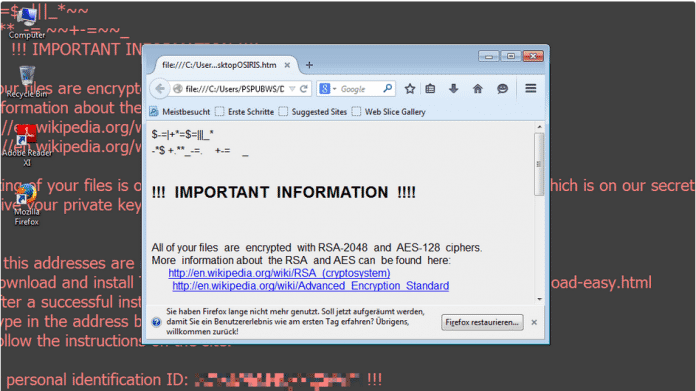Click the page scrollbar down arrow
Screen dimensions: 696x391
click(x=539, y=299)
